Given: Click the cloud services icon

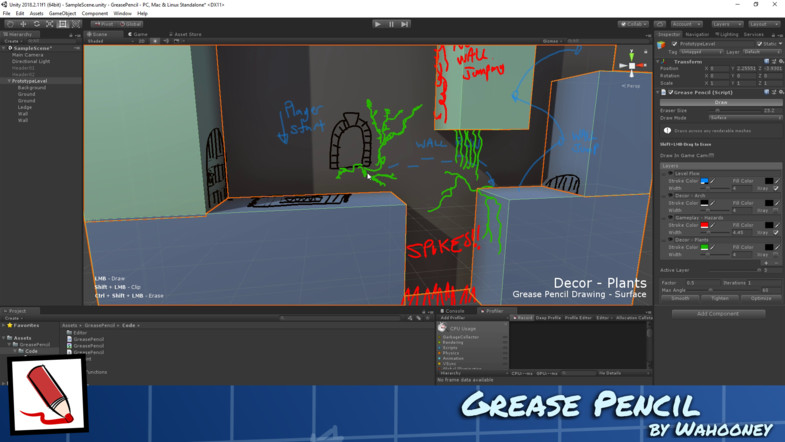Looking at the screenshot, I should (x=660, y=24).
